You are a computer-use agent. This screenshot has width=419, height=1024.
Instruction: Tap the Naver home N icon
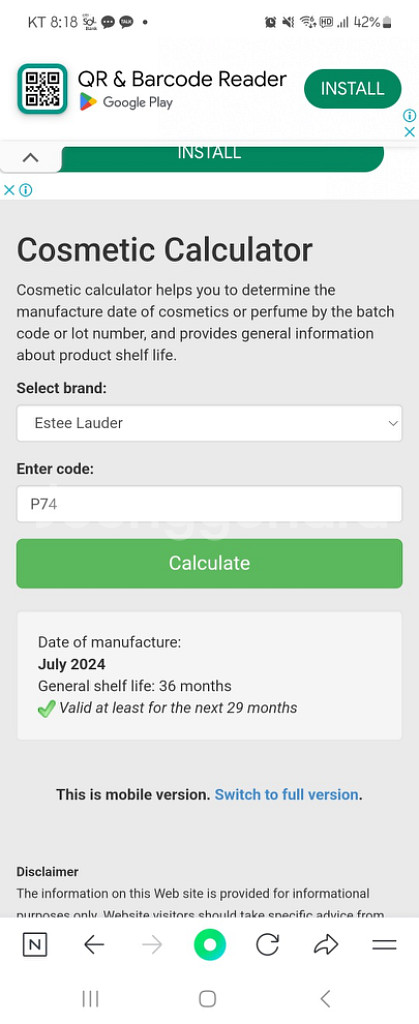click(x=35, y=944)
